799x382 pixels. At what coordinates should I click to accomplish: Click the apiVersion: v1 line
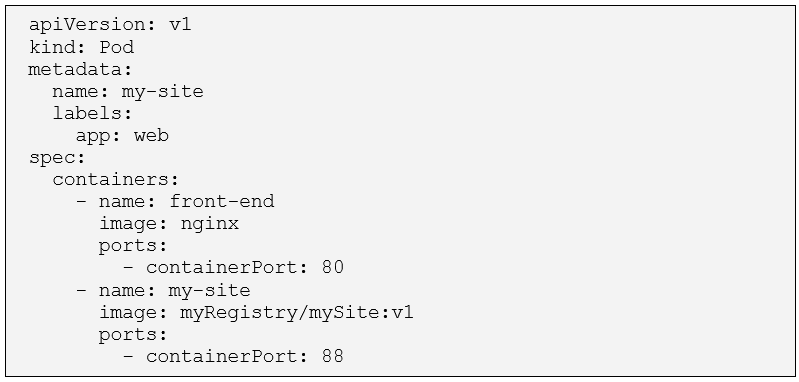click(110, 24)
